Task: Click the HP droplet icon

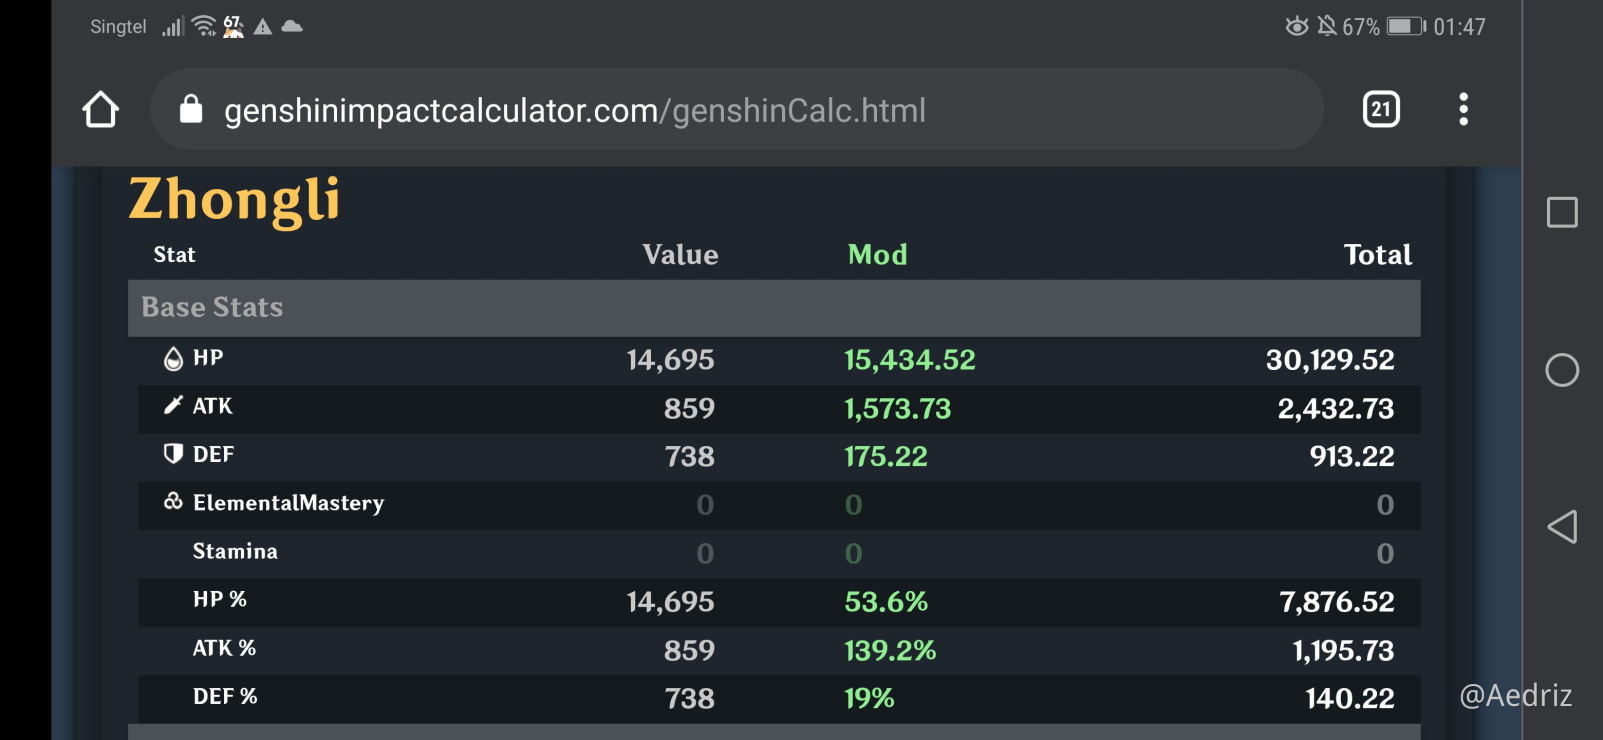Action: point(173,359)
